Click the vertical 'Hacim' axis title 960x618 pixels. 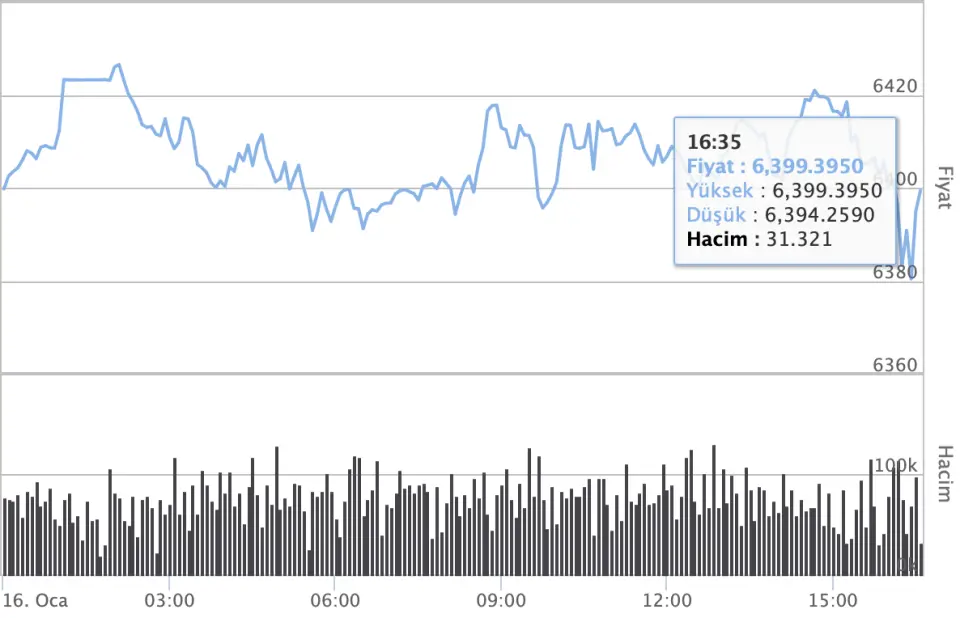941,471
